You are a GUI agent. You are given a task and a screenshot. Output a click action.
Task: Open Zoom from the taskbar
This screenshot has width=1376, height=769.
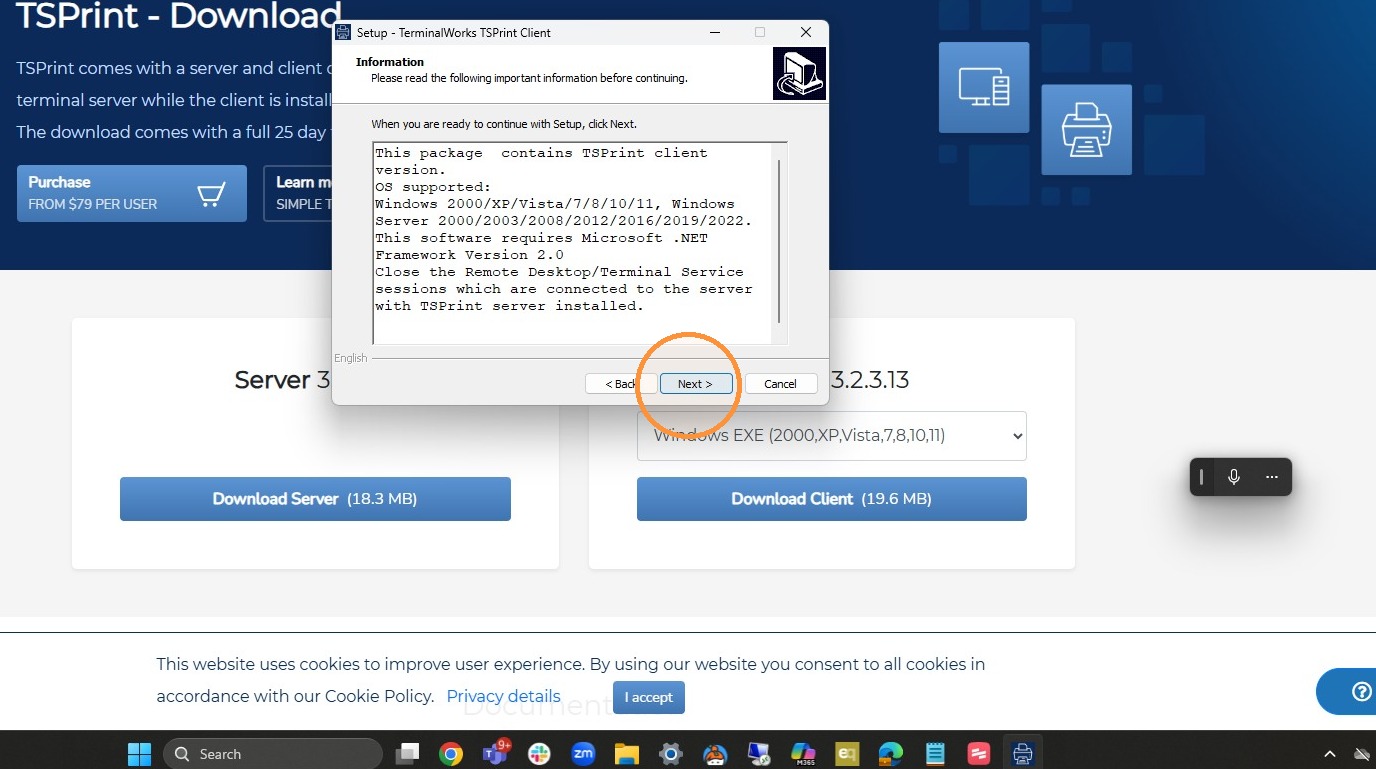point(583,754)
